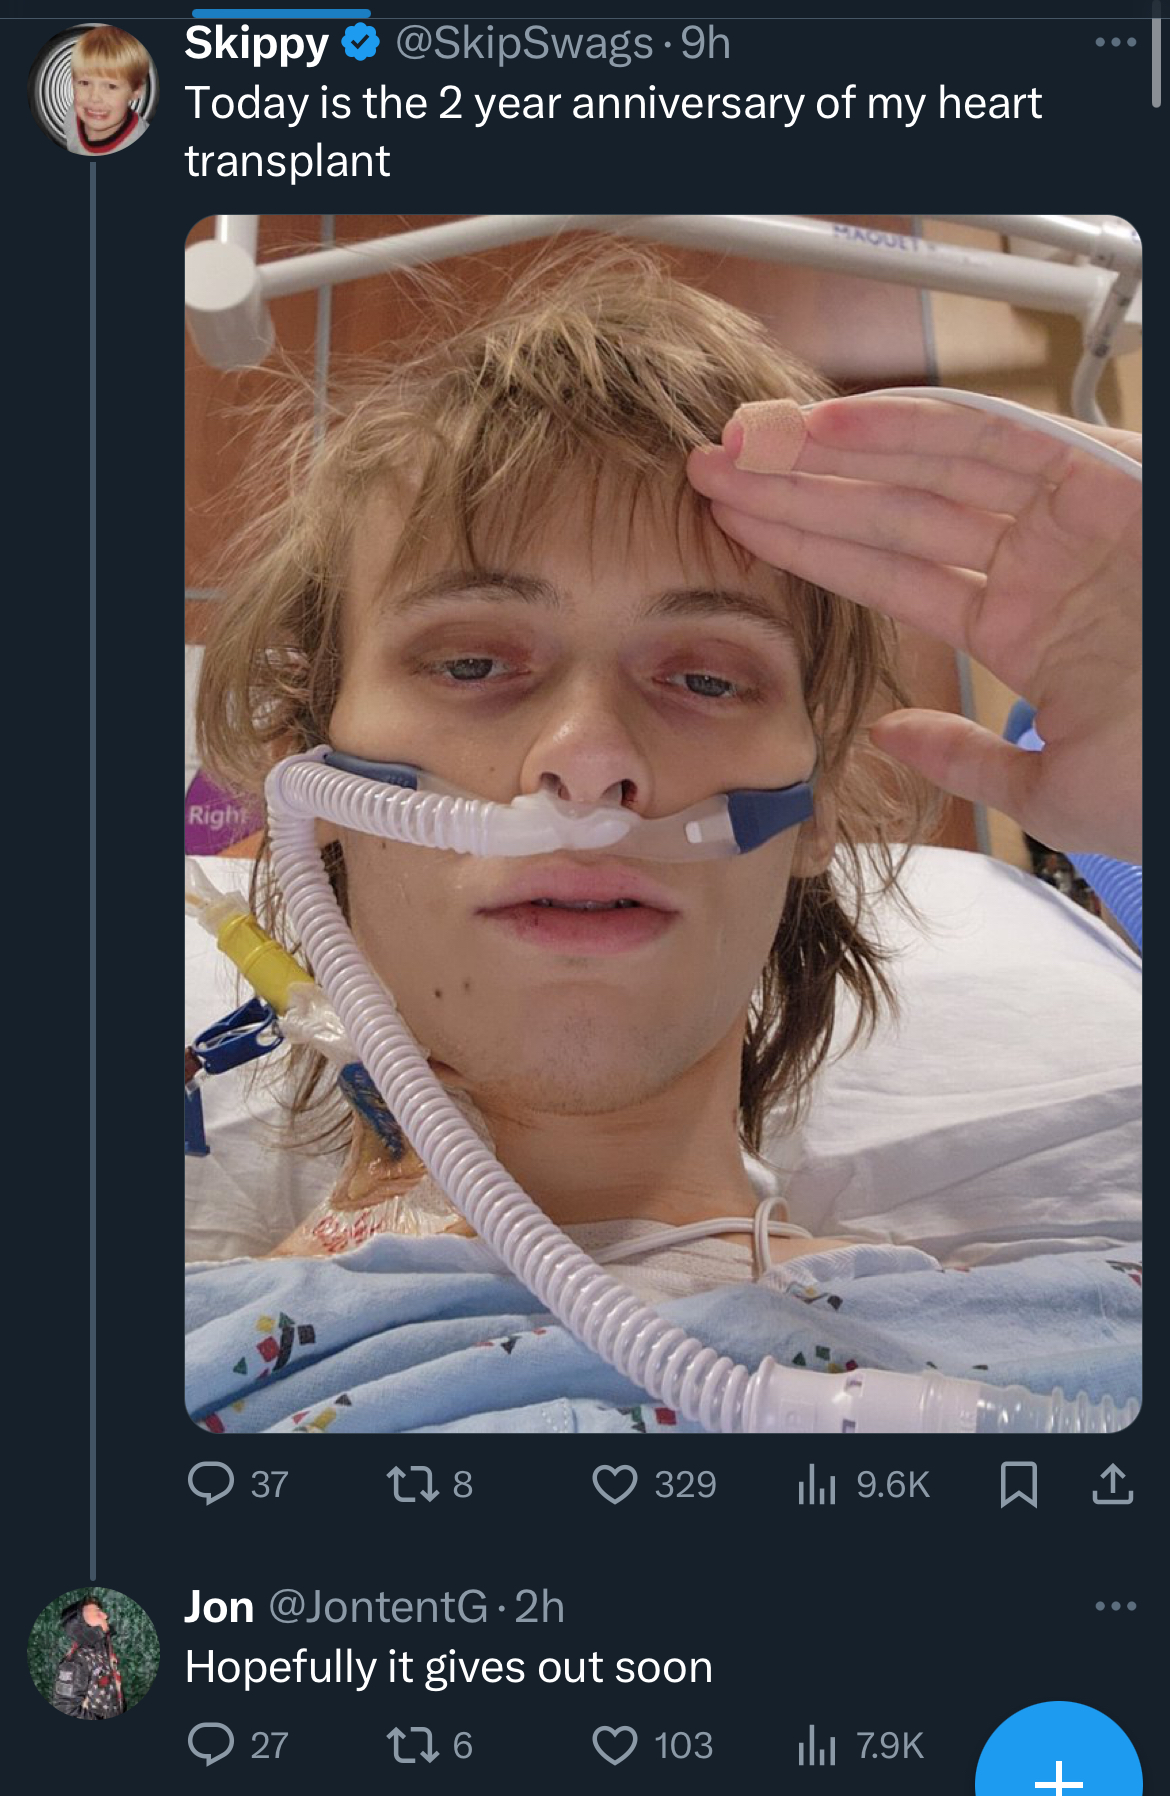Open the @JontentG handle link
This screenshot has width=1170, height=1796.
(378, 1607)
